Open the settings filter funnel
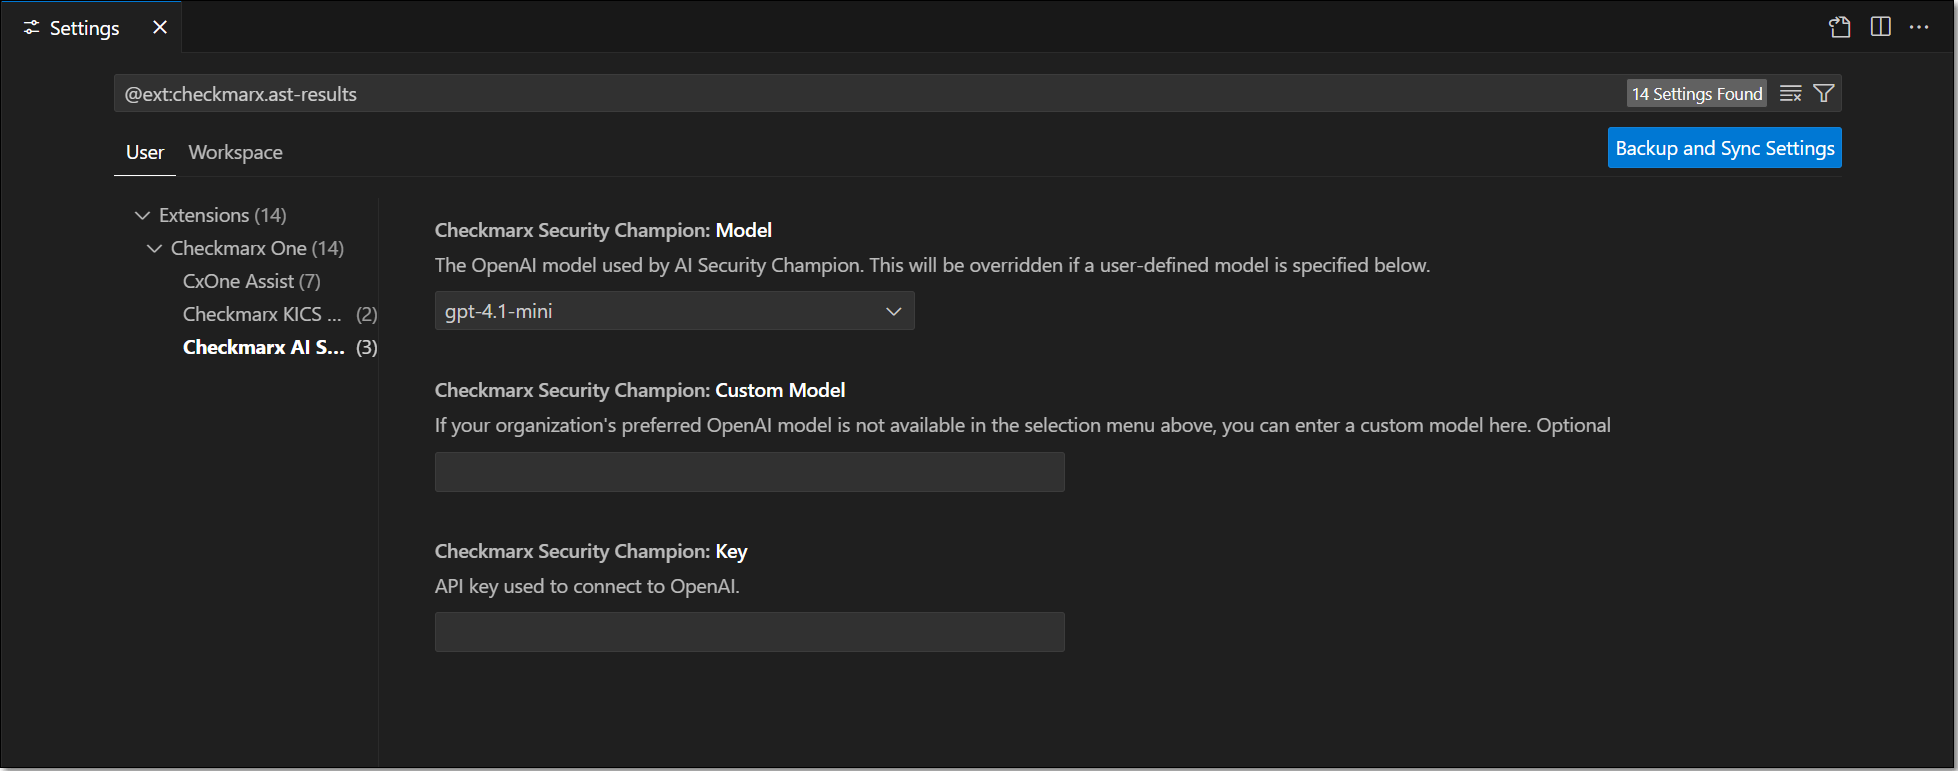The height and width of the screenshot is (771, 1958). pyautogui.click(x=1824, y=93)
